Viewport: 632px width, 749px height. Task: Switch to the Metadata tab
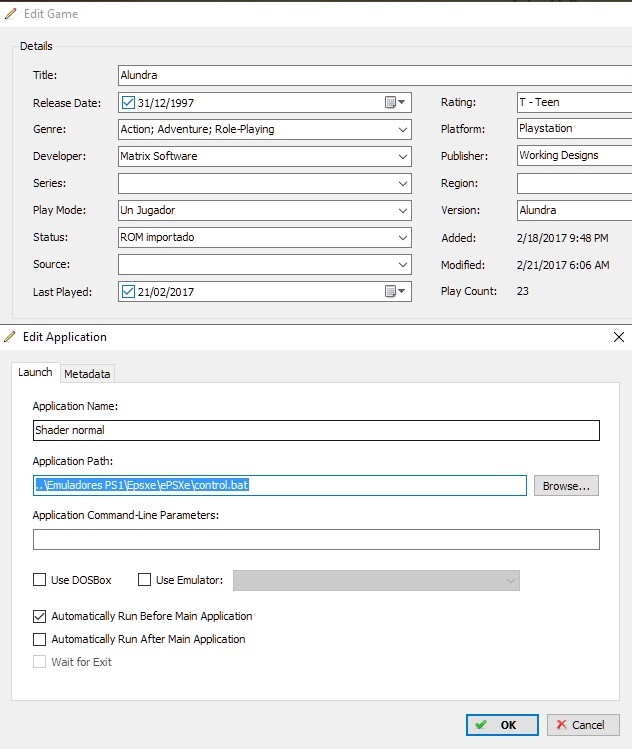click(x=87, y=373)
